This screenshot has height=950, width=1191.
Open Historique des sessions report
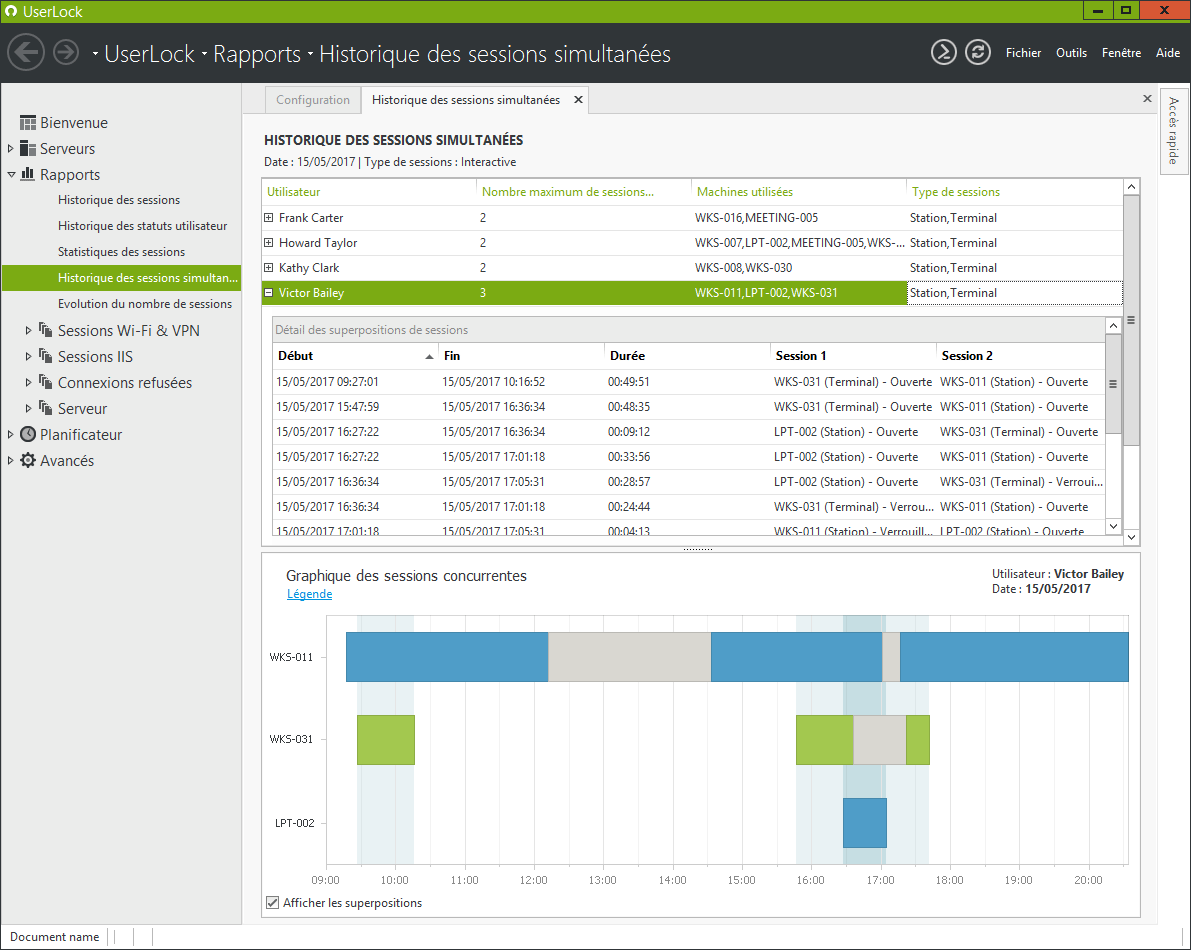pyautogui.click(x=119, y=200)
